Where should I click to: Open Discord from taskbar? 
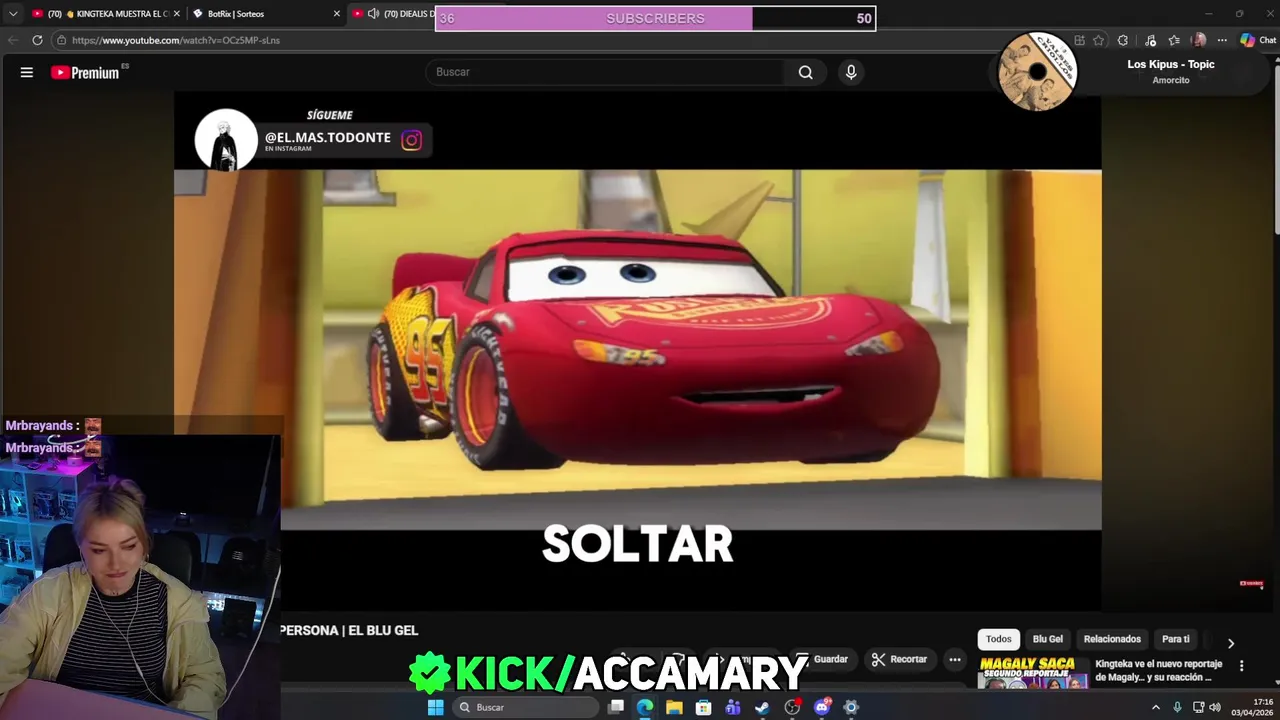click(822, 707)
